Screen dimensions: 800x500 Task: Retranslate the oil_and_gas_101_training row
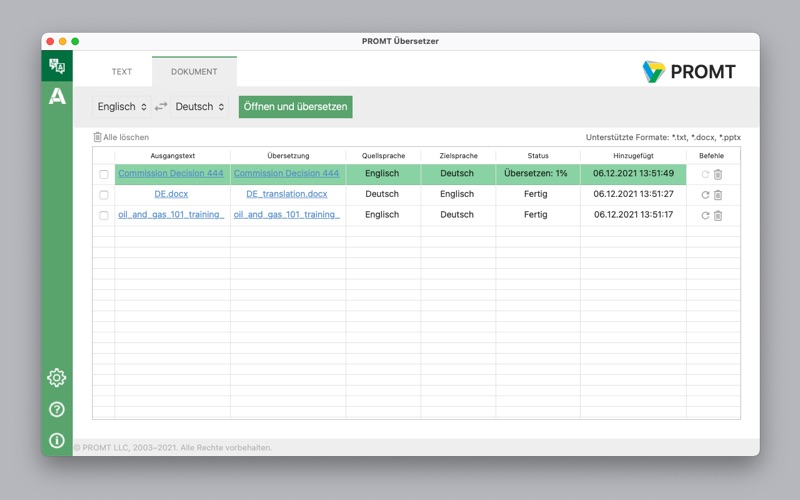pyautogui.click(x=705, y=215)
